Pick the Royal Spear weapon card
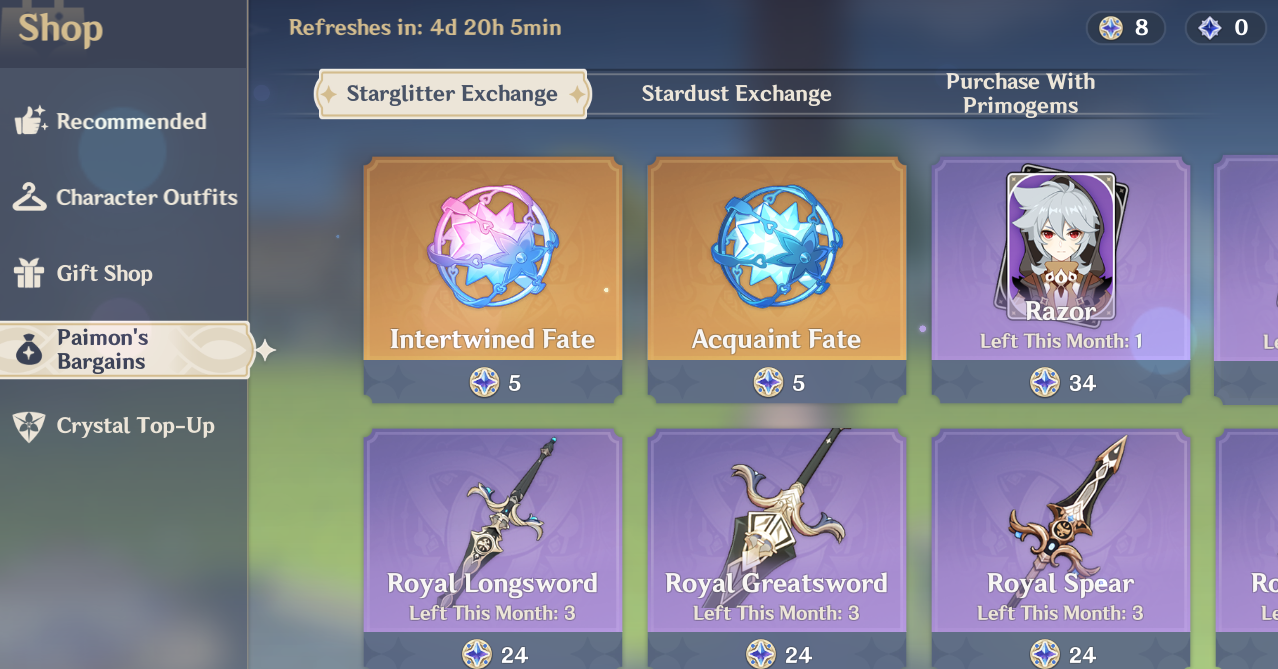This screenshot has width=1278, height=669. tap(1061, 550)
